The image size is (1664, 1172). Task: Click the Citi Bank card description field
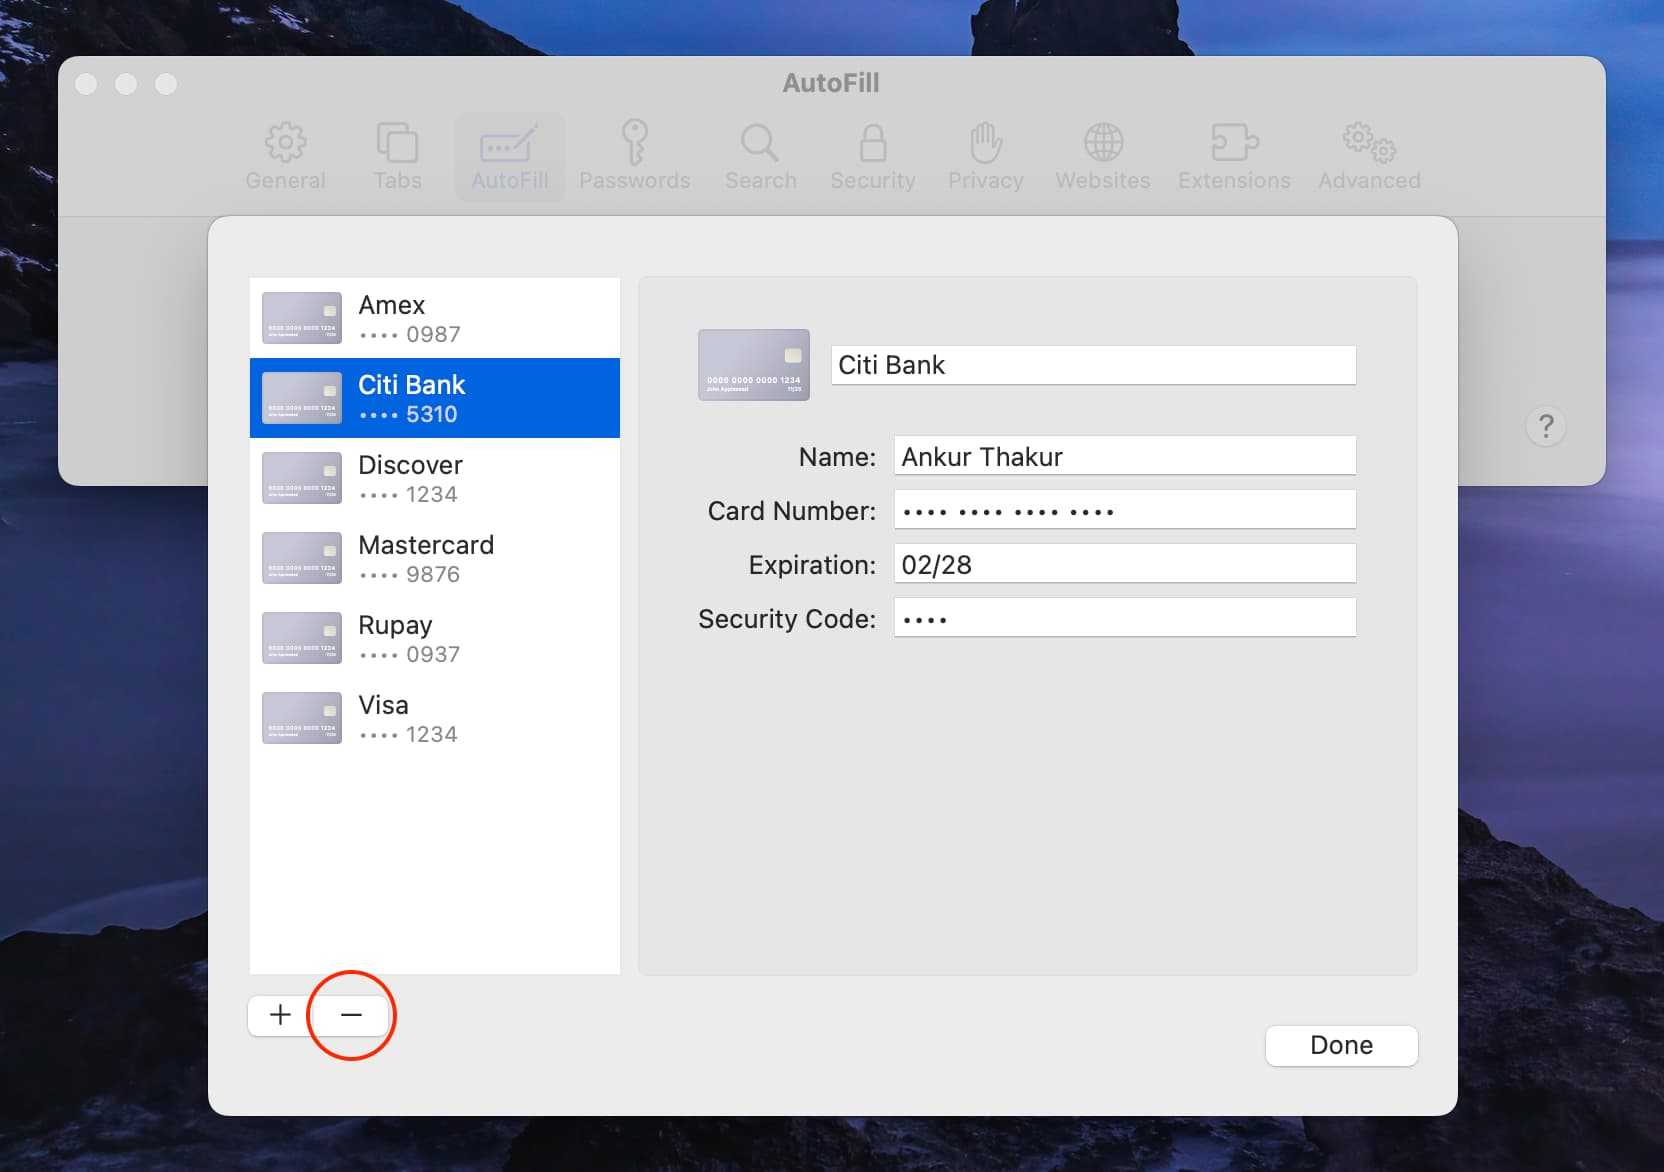(1093, 365)
